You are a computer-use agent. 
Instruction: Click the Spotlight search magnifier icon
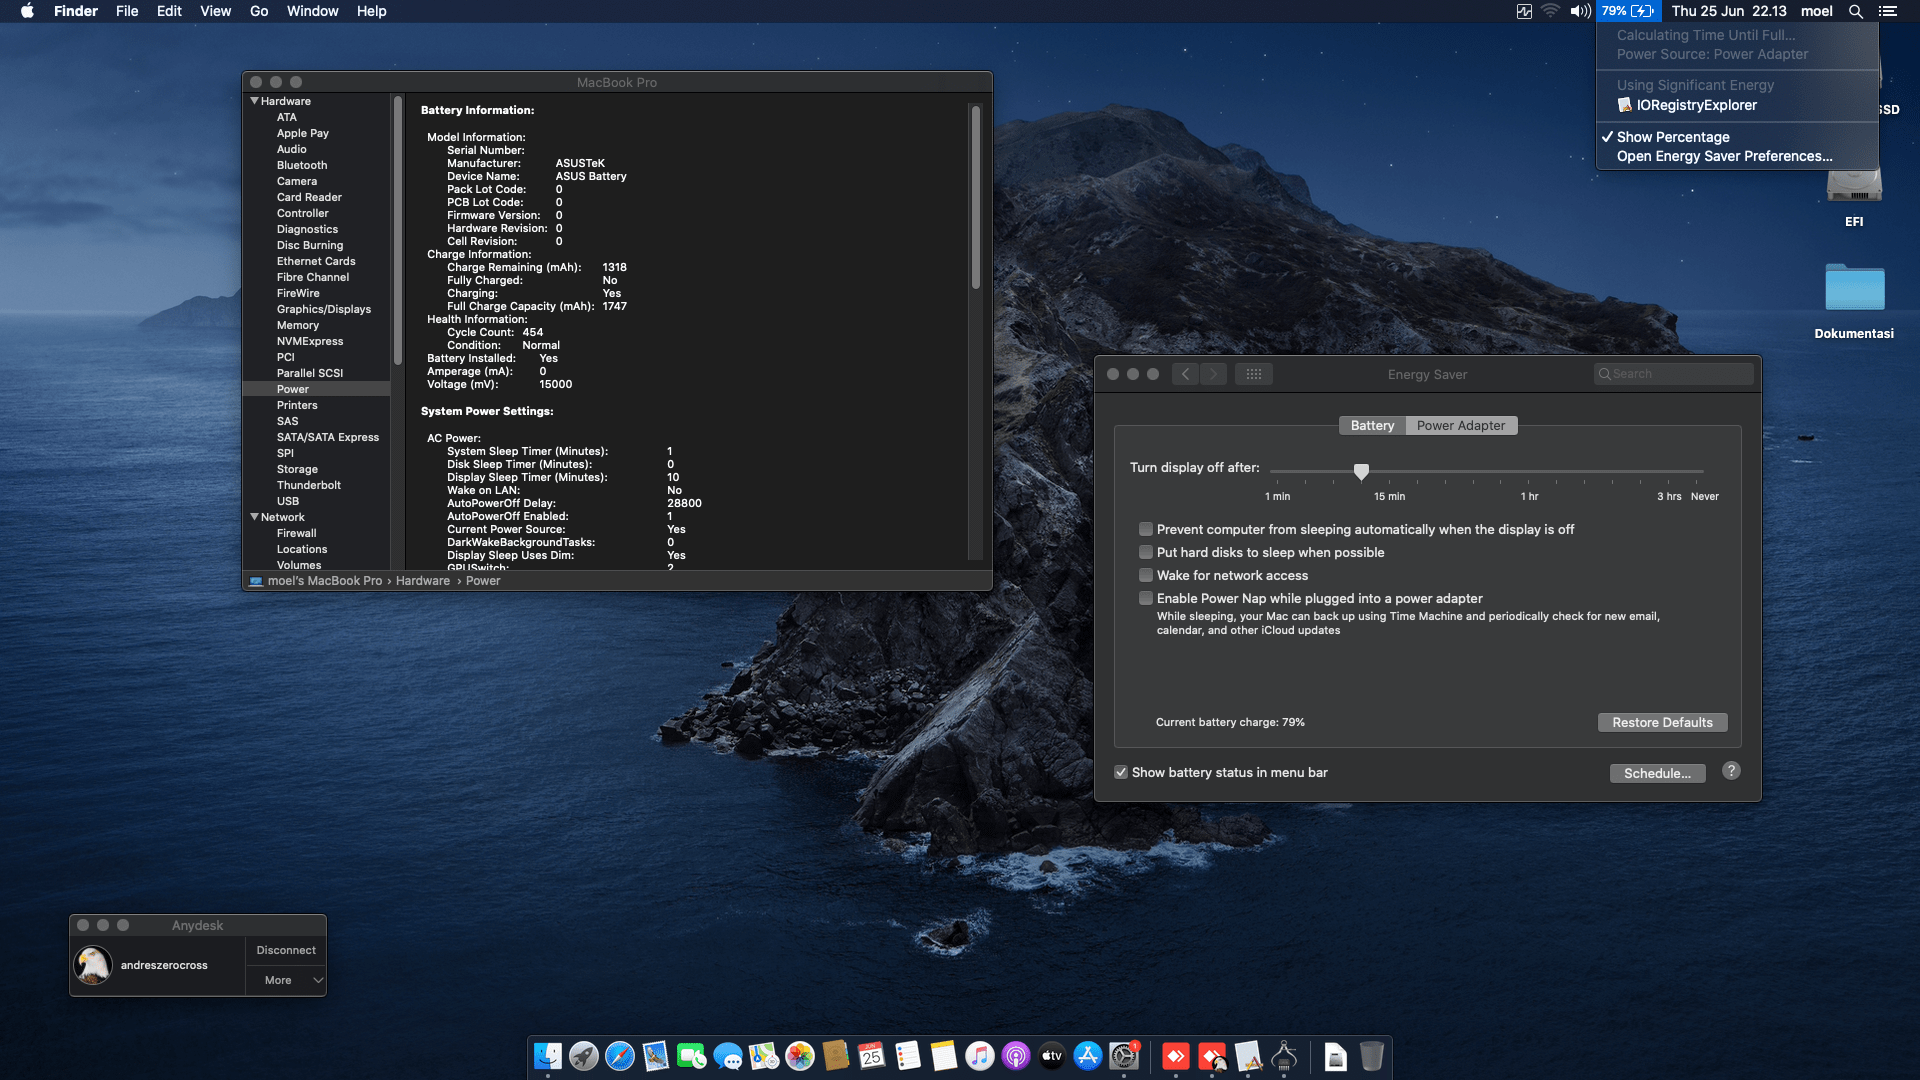[x=1855, y=11]
